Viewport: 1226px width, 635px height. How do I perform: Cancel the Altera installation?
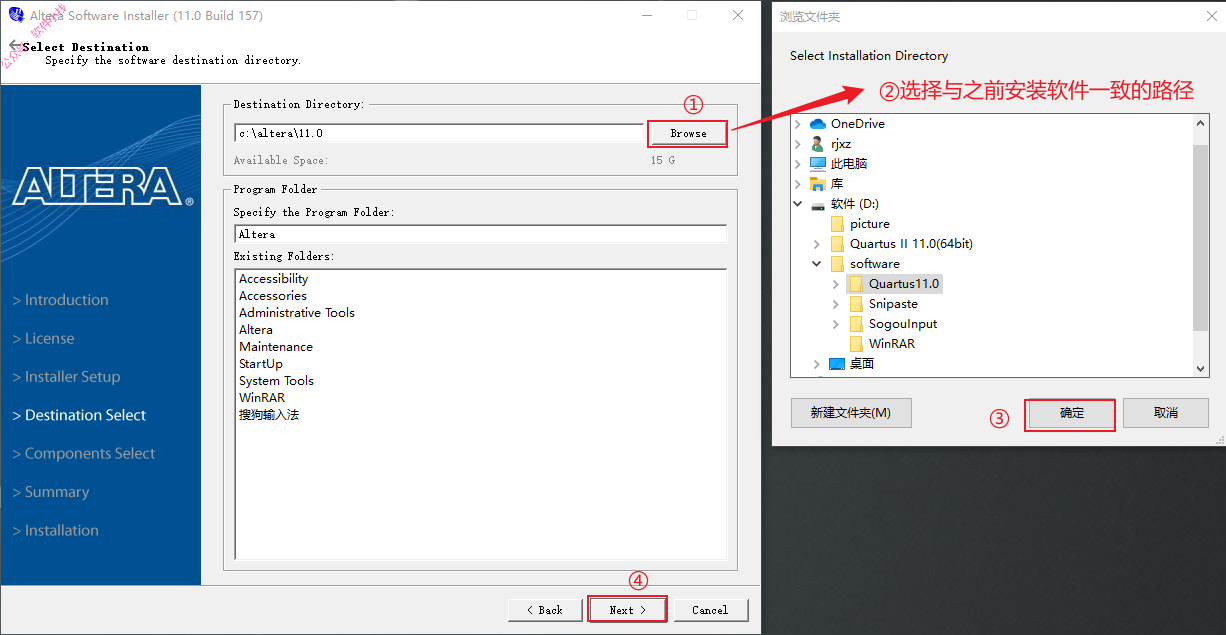710,610
